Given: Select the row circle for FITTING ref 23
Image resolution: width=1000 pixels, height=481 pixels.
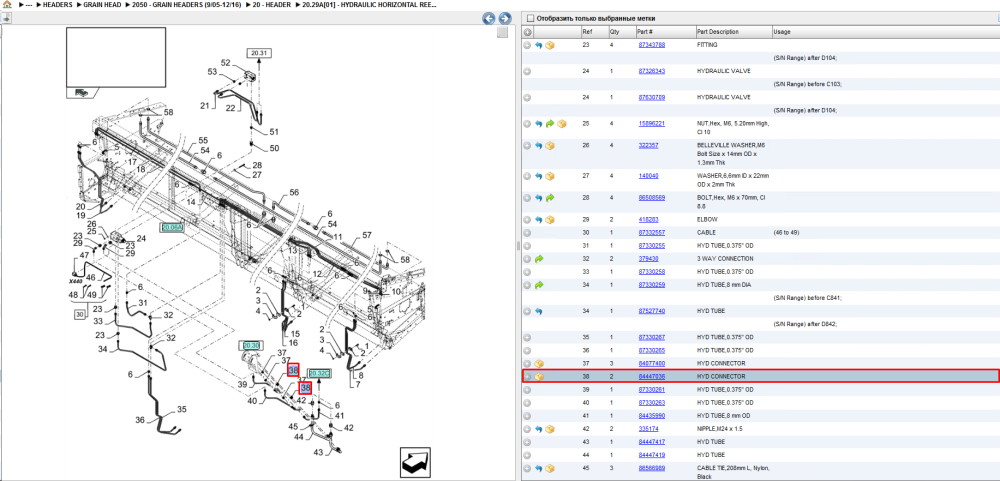Looking at the screenshot, I should [527, 45].
